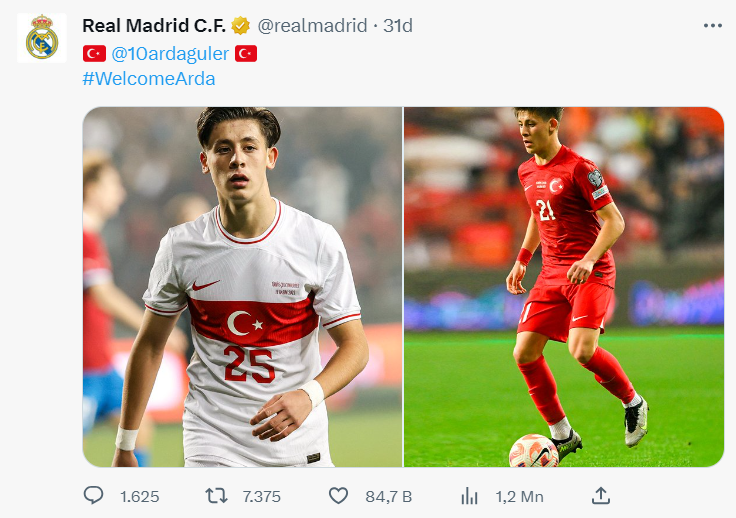Screen dimensions: 736x518
Task: Like the tweet with heart icon
Action: click(338, 496)
